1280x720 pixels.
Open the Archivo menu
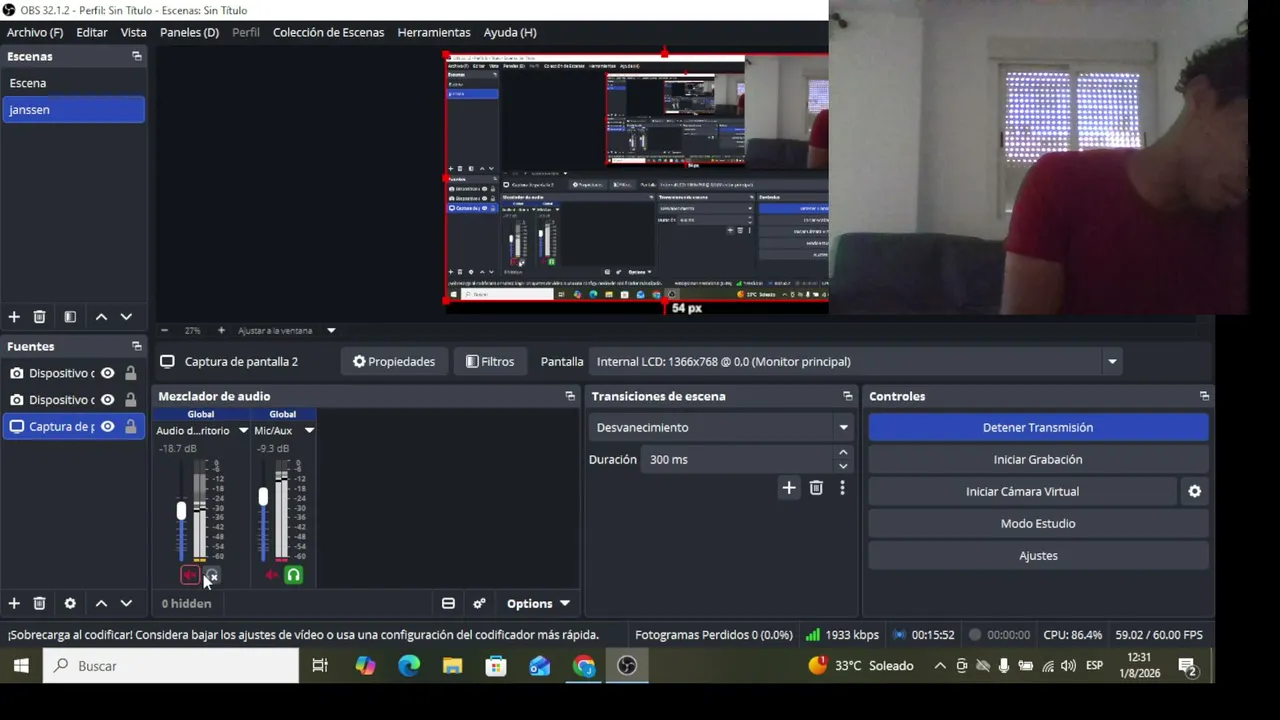[x=35, y=32]
